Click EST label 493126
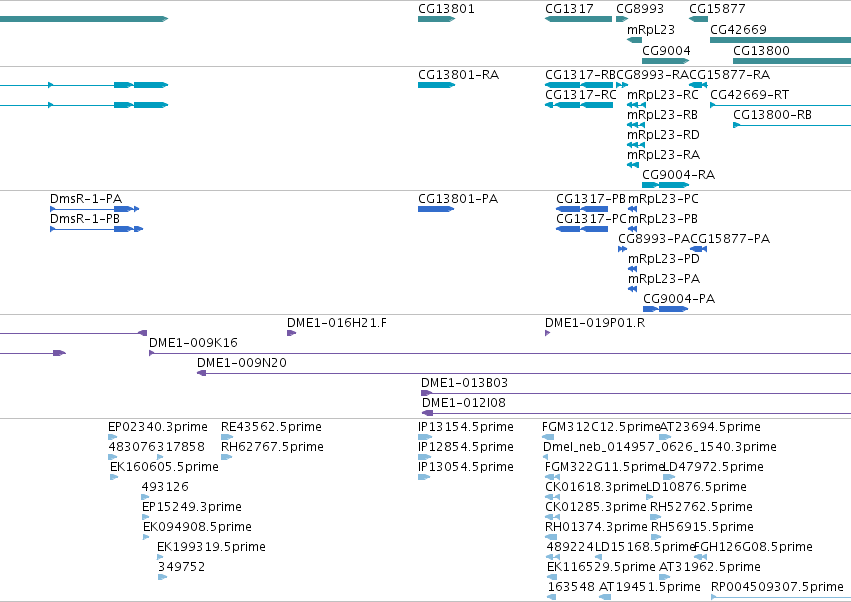 pyautogui.click(x=165, y=487)
